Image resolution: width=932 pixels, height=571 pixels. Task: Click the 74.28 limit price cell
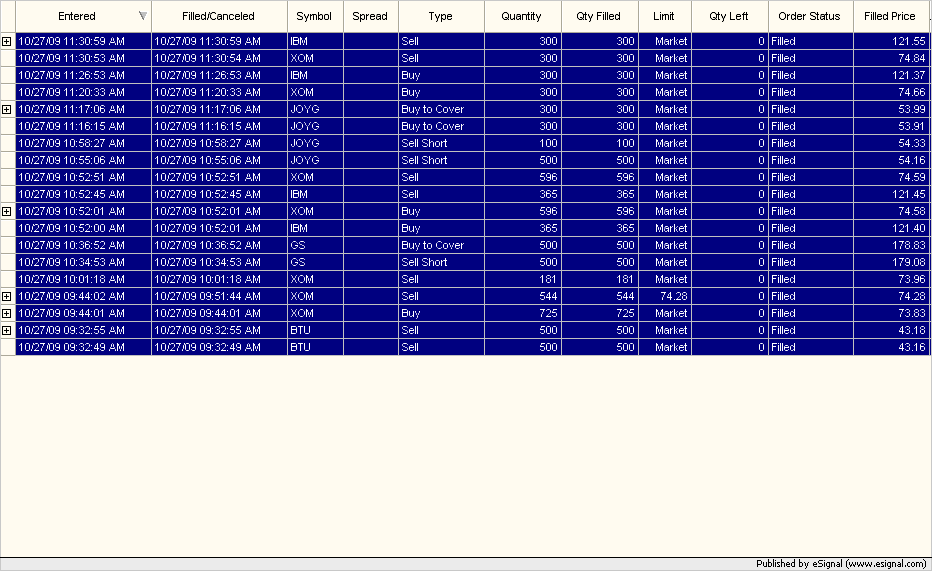click(x=665, y=296)
